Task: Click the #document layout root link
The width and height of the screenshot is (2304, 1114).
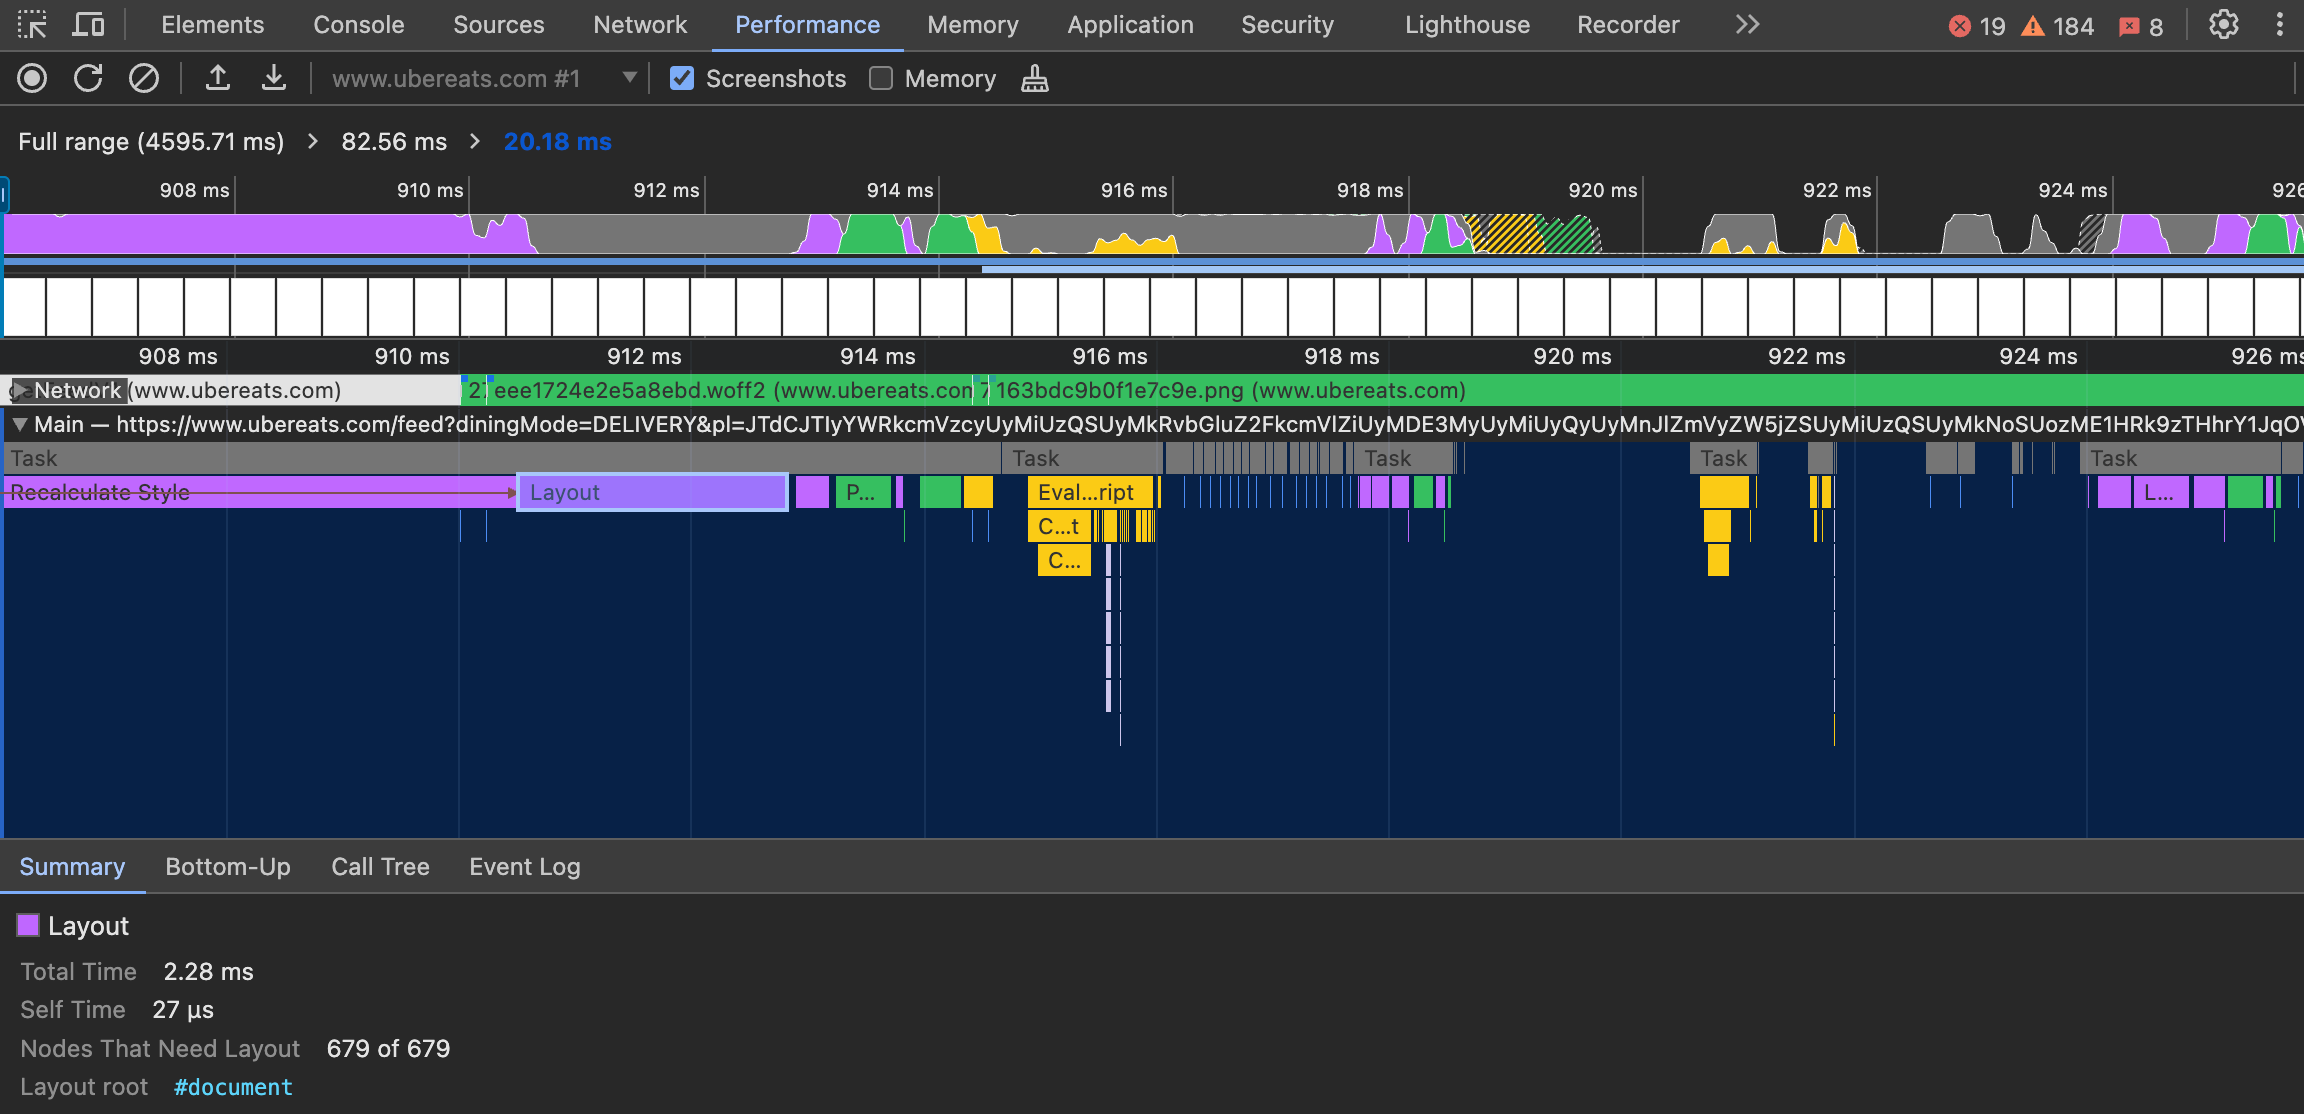Action: (233, 1086)
